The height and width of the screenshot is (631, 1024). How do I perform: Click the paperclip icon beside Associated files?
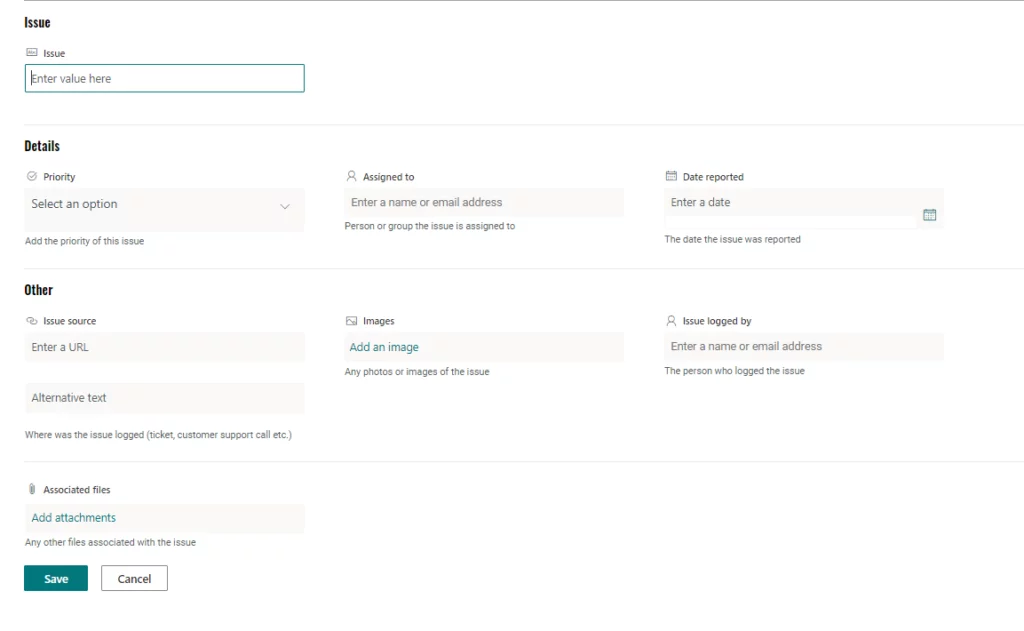32,490
